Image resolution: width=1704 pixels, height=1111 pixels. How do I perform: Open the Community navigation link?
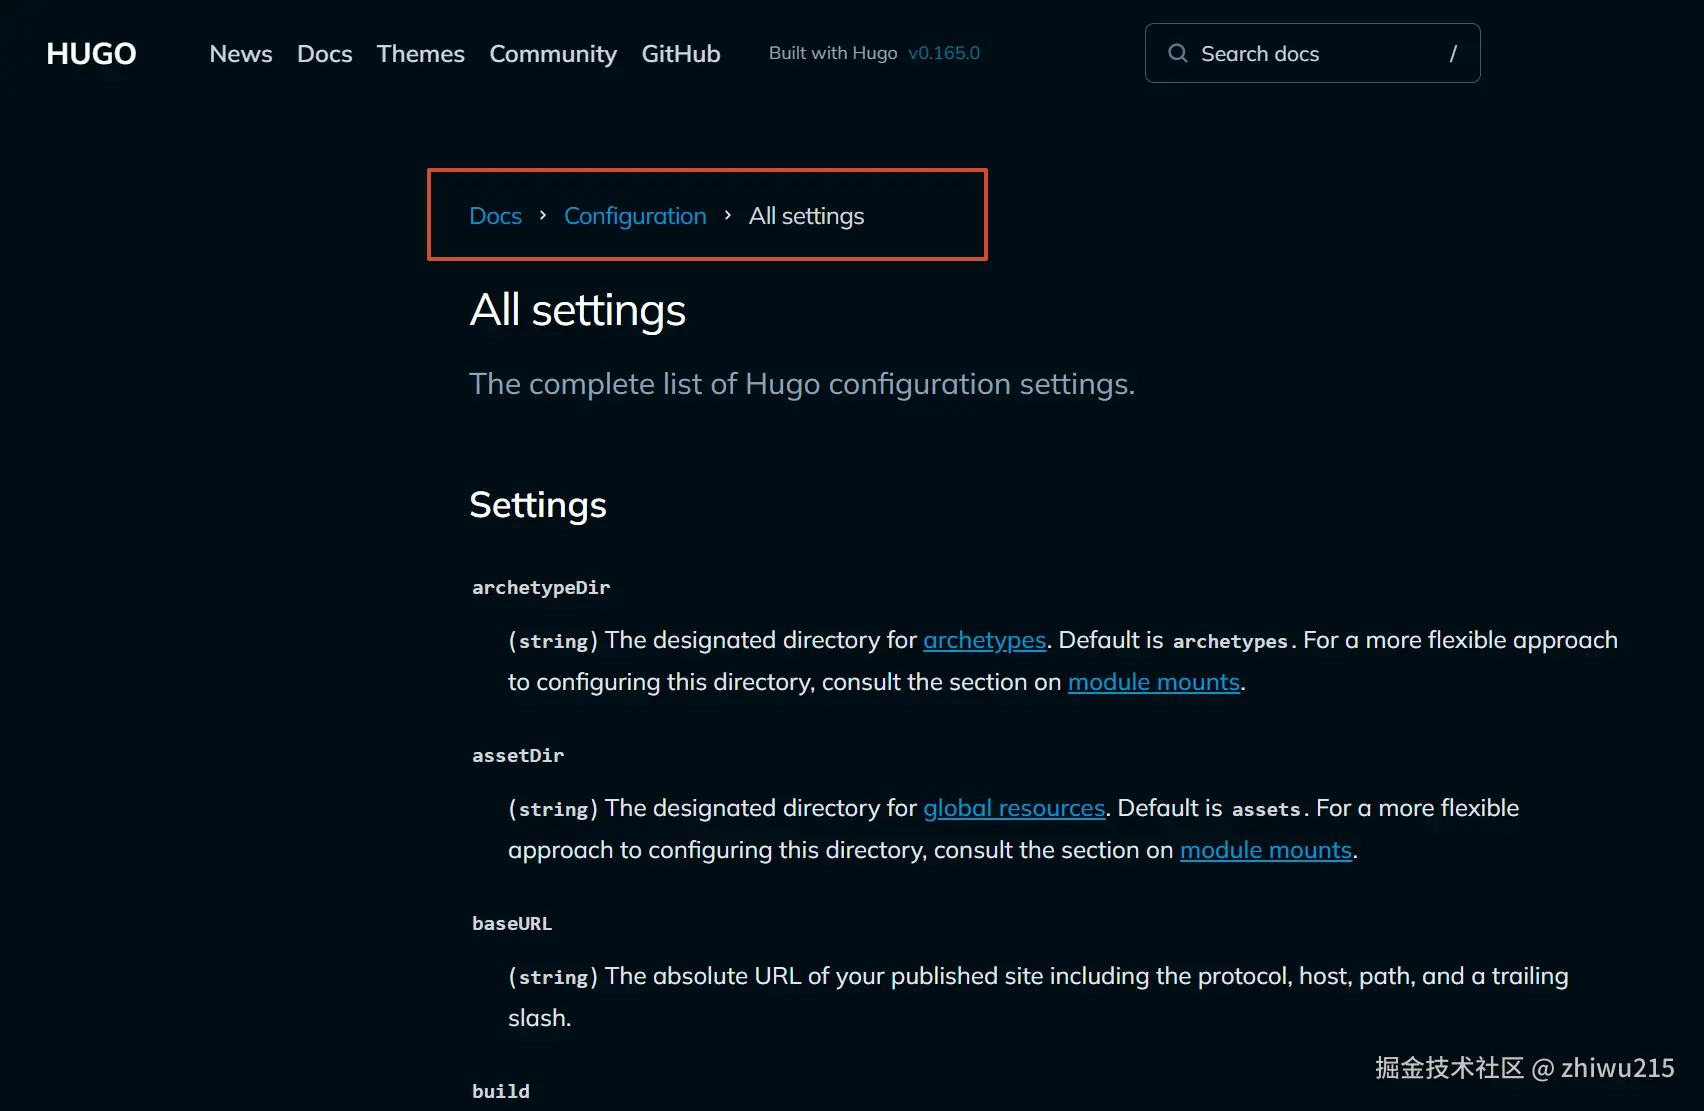click(553, 54)
